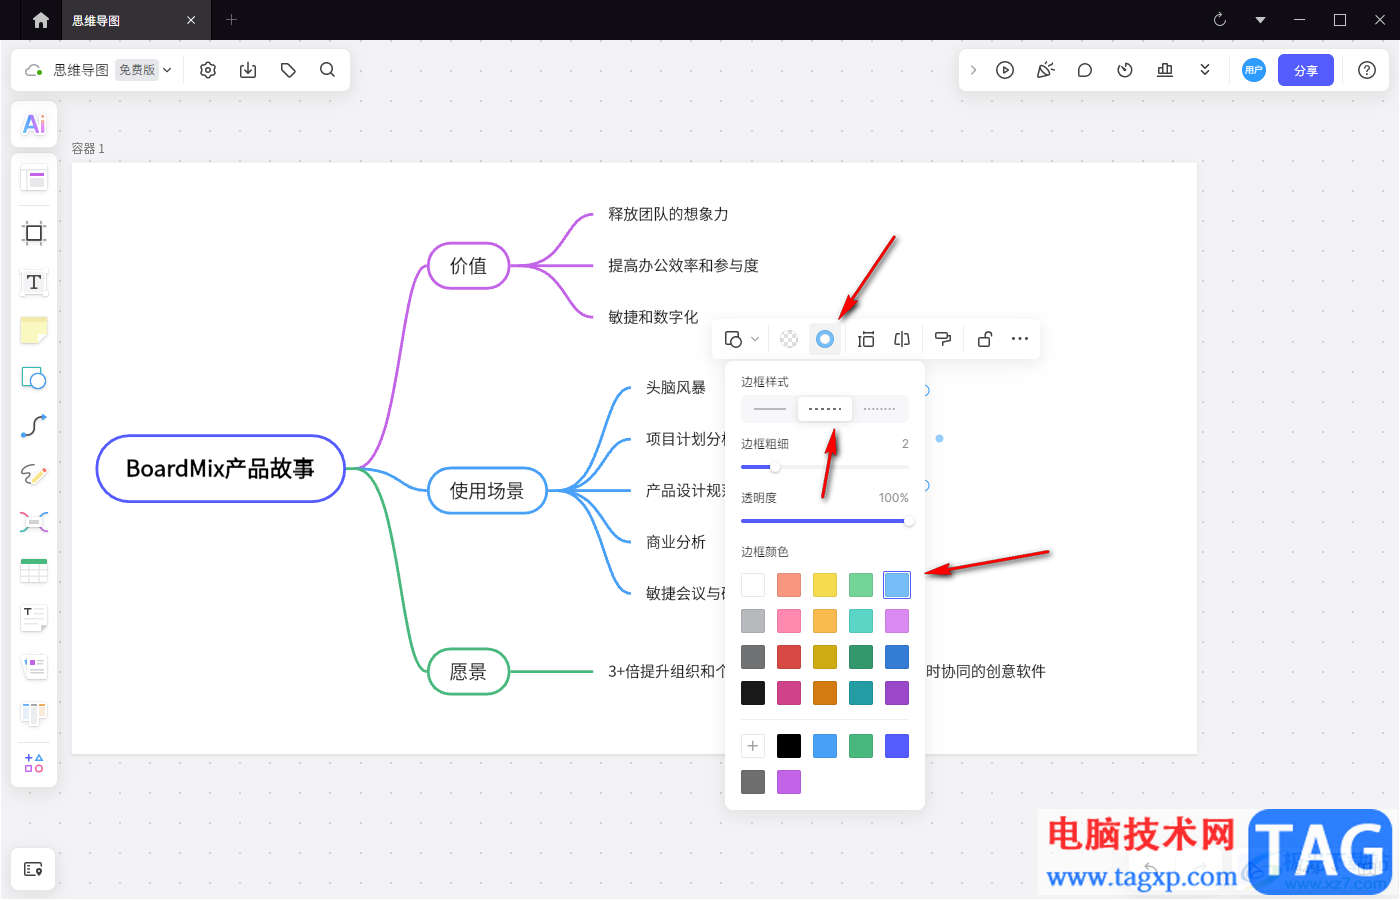1400x900 pixels.
Task: Click the 免费版 plan badge
Action: (x=137, y=70)
